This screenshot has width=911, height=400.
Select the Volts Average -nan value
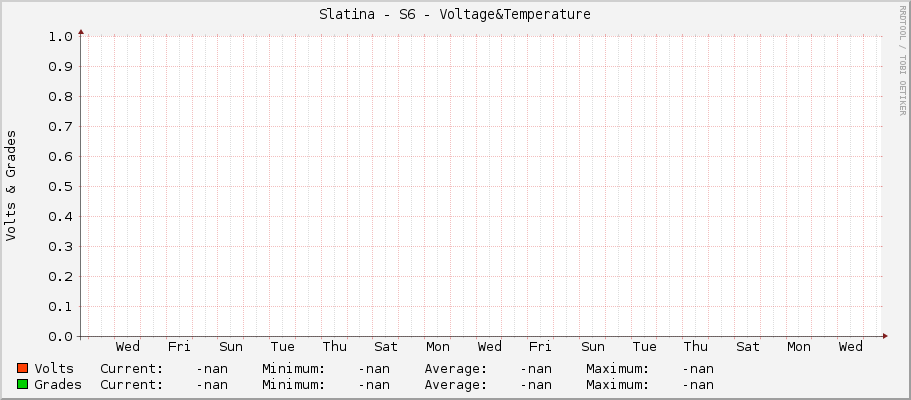coord(536,369)
